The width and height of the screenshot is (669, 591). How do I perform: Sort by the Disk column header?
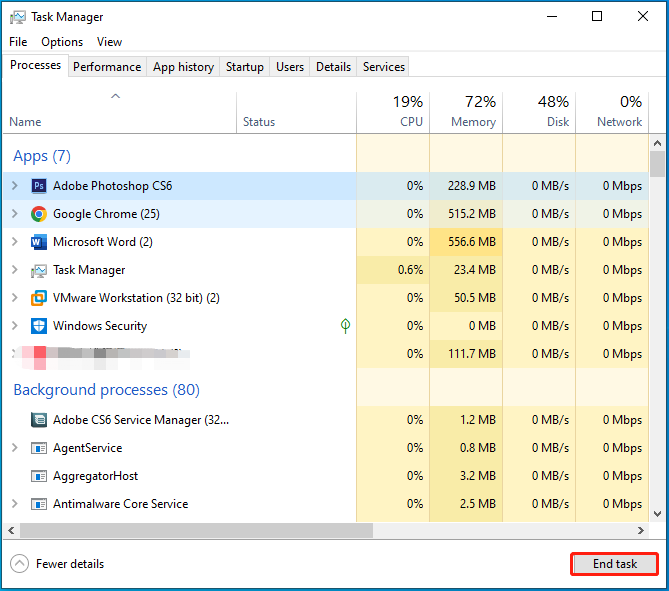pyautogui.click(x=539, y=113)
